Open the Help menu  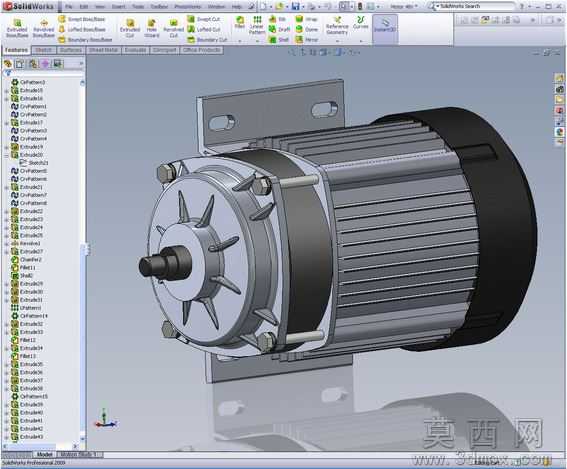(236, 7)
